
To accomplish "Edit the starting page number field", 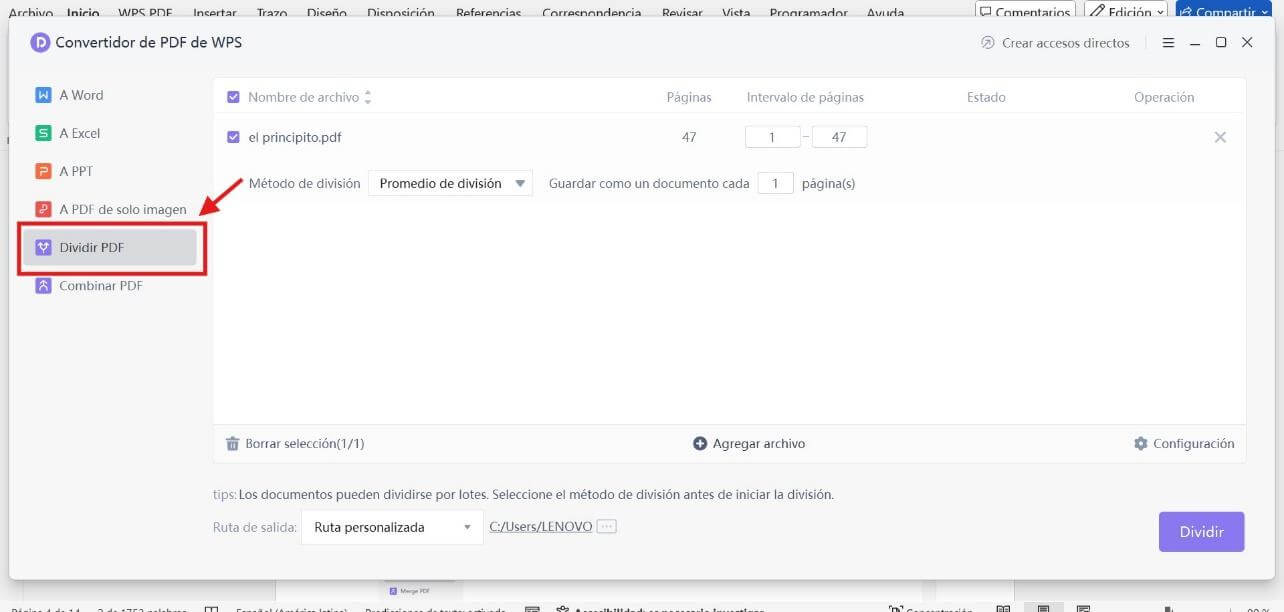I will pyautogui.click(x=773, y=136).
